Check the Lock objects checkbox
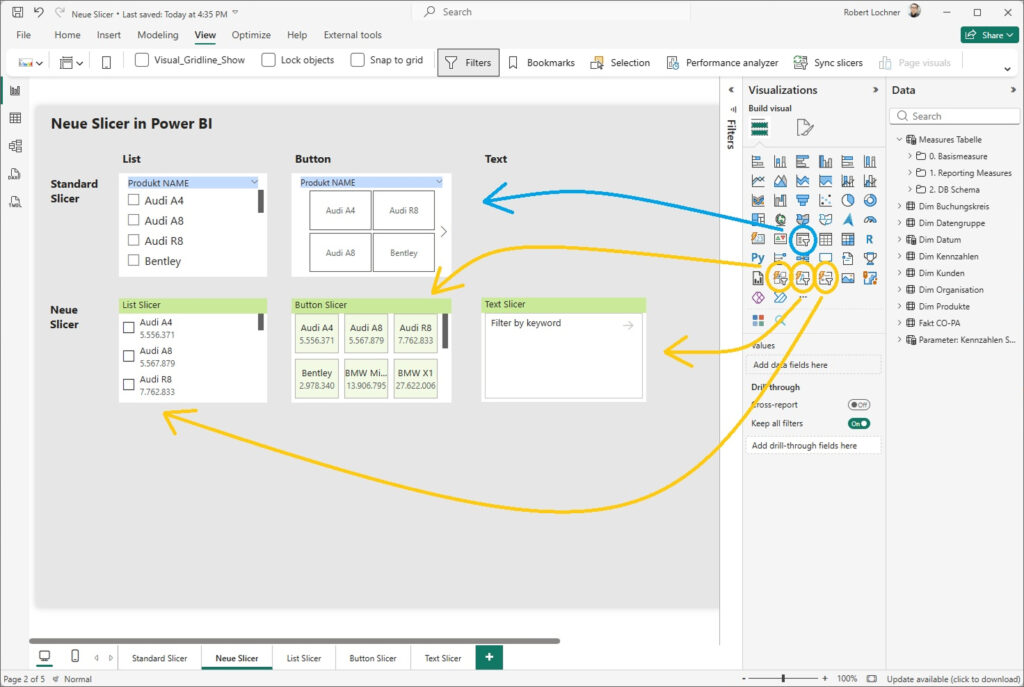Viewport: 1024px width, 687px height. [x=268, y=60]
